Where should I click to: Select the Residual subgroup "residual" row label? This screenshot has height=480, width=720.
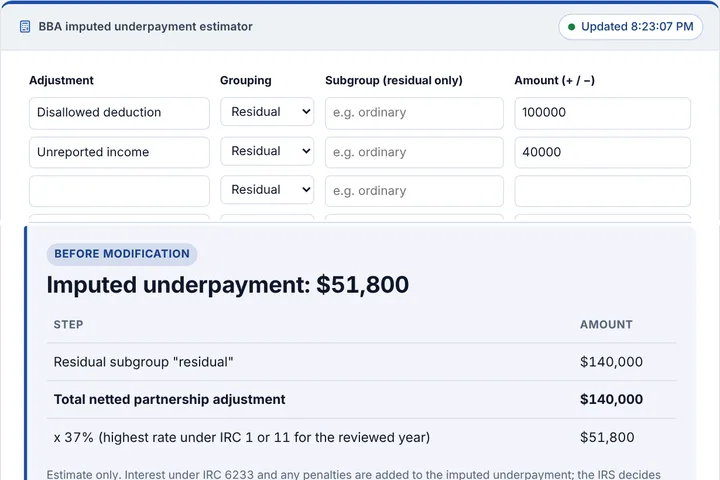coord(143,362)
